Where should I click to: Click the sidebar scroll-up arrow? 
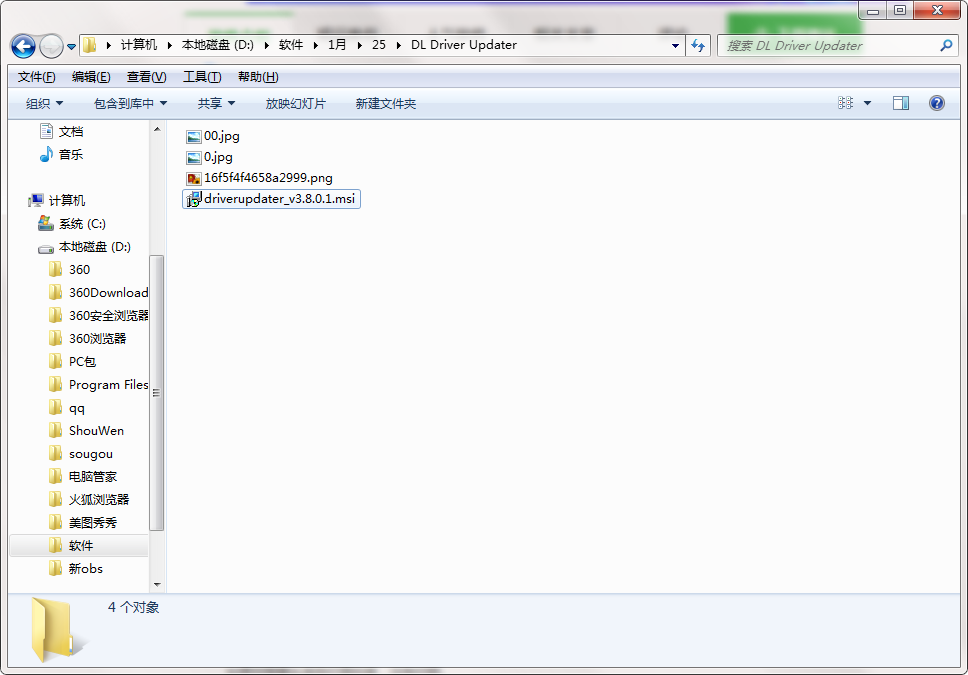157,129
